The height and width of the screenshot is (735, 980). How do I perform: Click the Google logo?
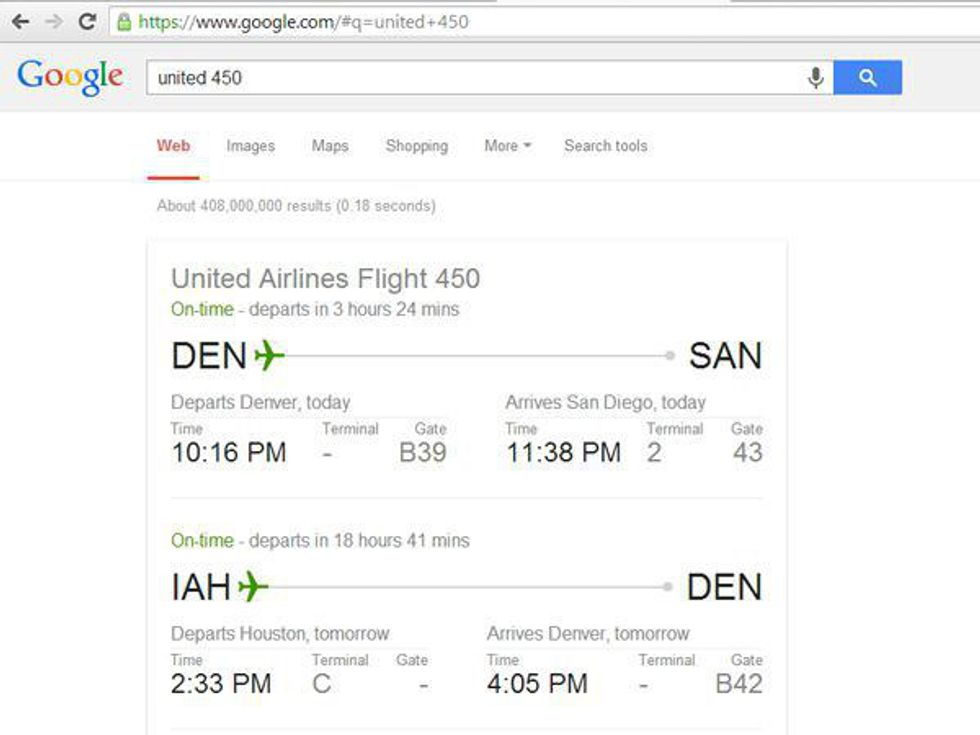pyautogui.click(x=70, y=76)
